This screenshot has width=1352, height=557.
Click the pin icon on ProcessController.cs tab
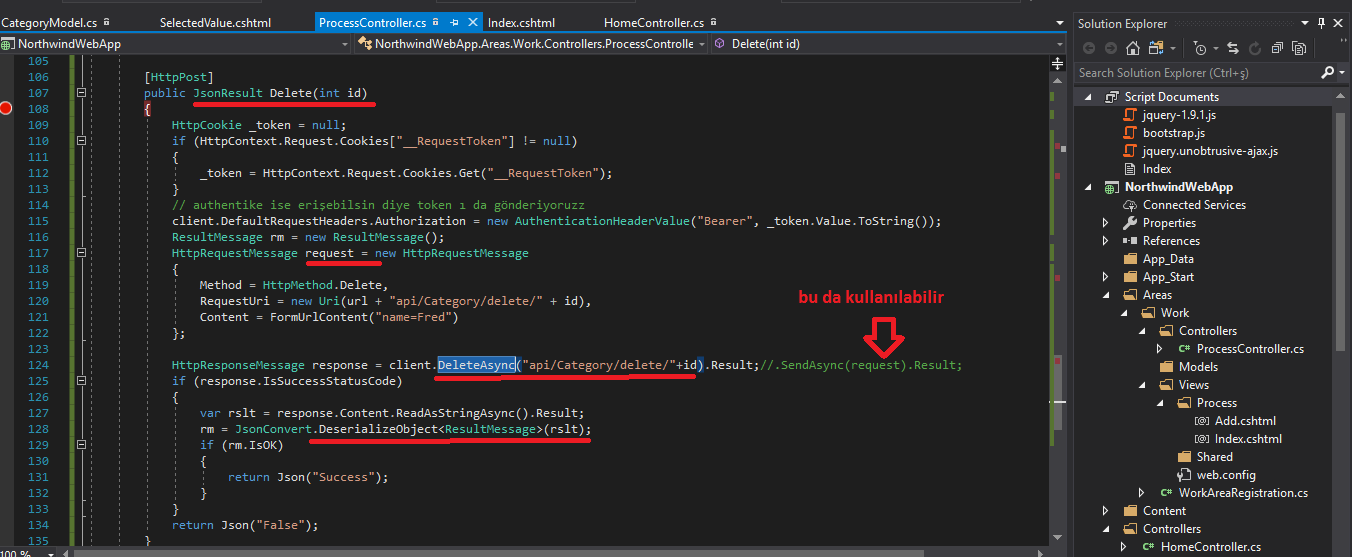454,22
